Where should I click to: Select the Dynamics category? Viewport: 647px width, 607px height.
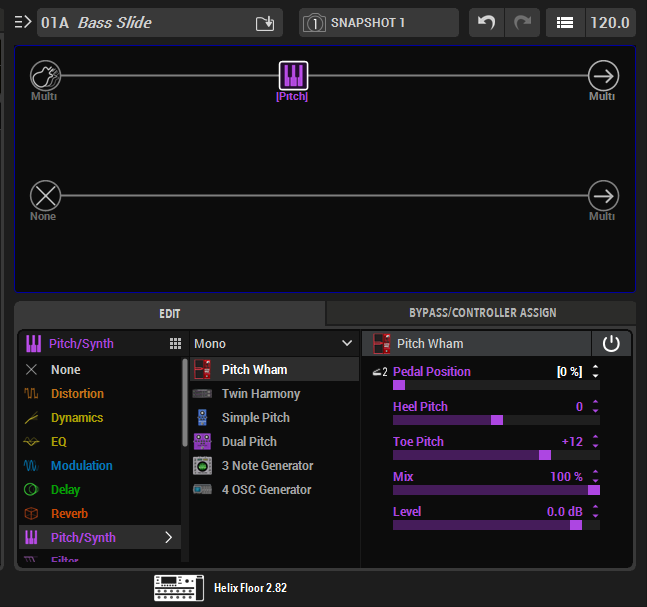pos(100,418)
